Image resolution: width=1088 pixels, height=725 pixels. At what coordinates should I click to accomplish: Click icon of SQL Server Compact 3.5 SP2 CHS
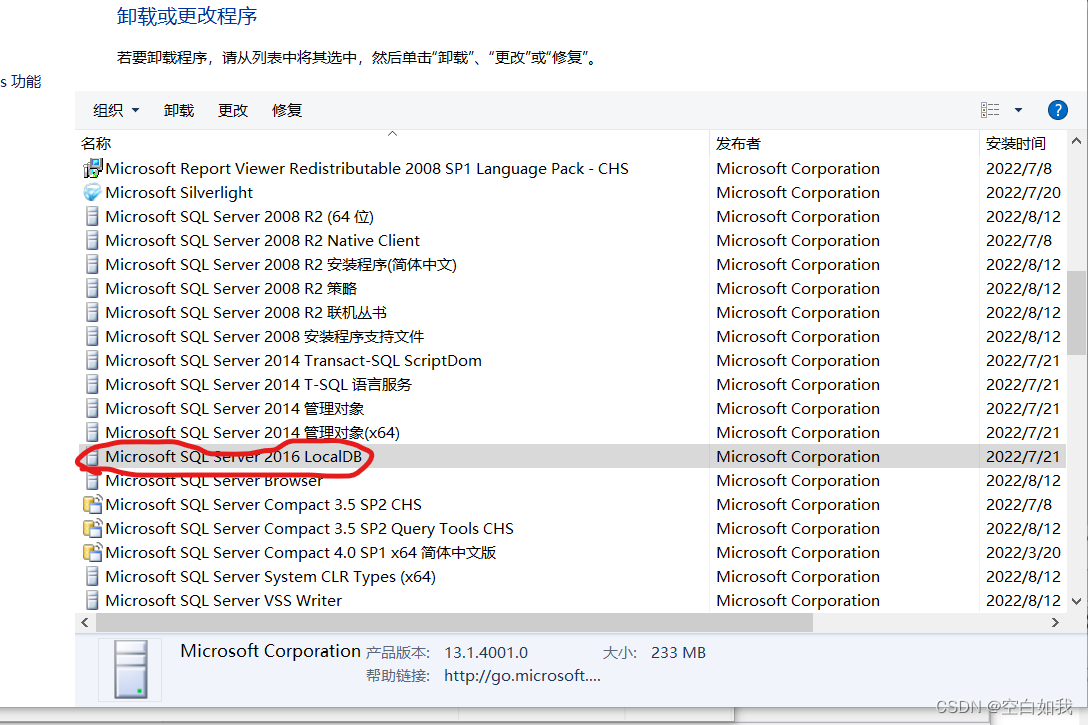(x=92, y=504)
